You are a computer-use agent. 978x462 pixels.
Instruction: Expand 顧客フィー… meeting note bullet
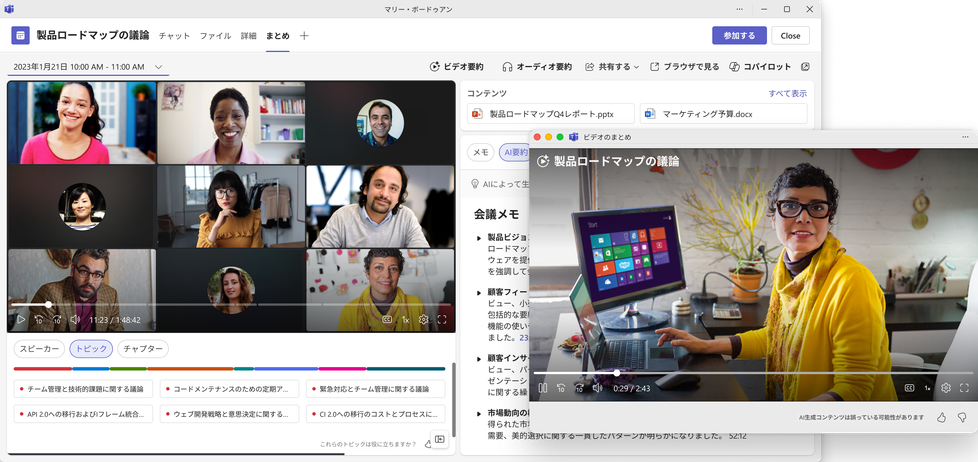(478, 292)
